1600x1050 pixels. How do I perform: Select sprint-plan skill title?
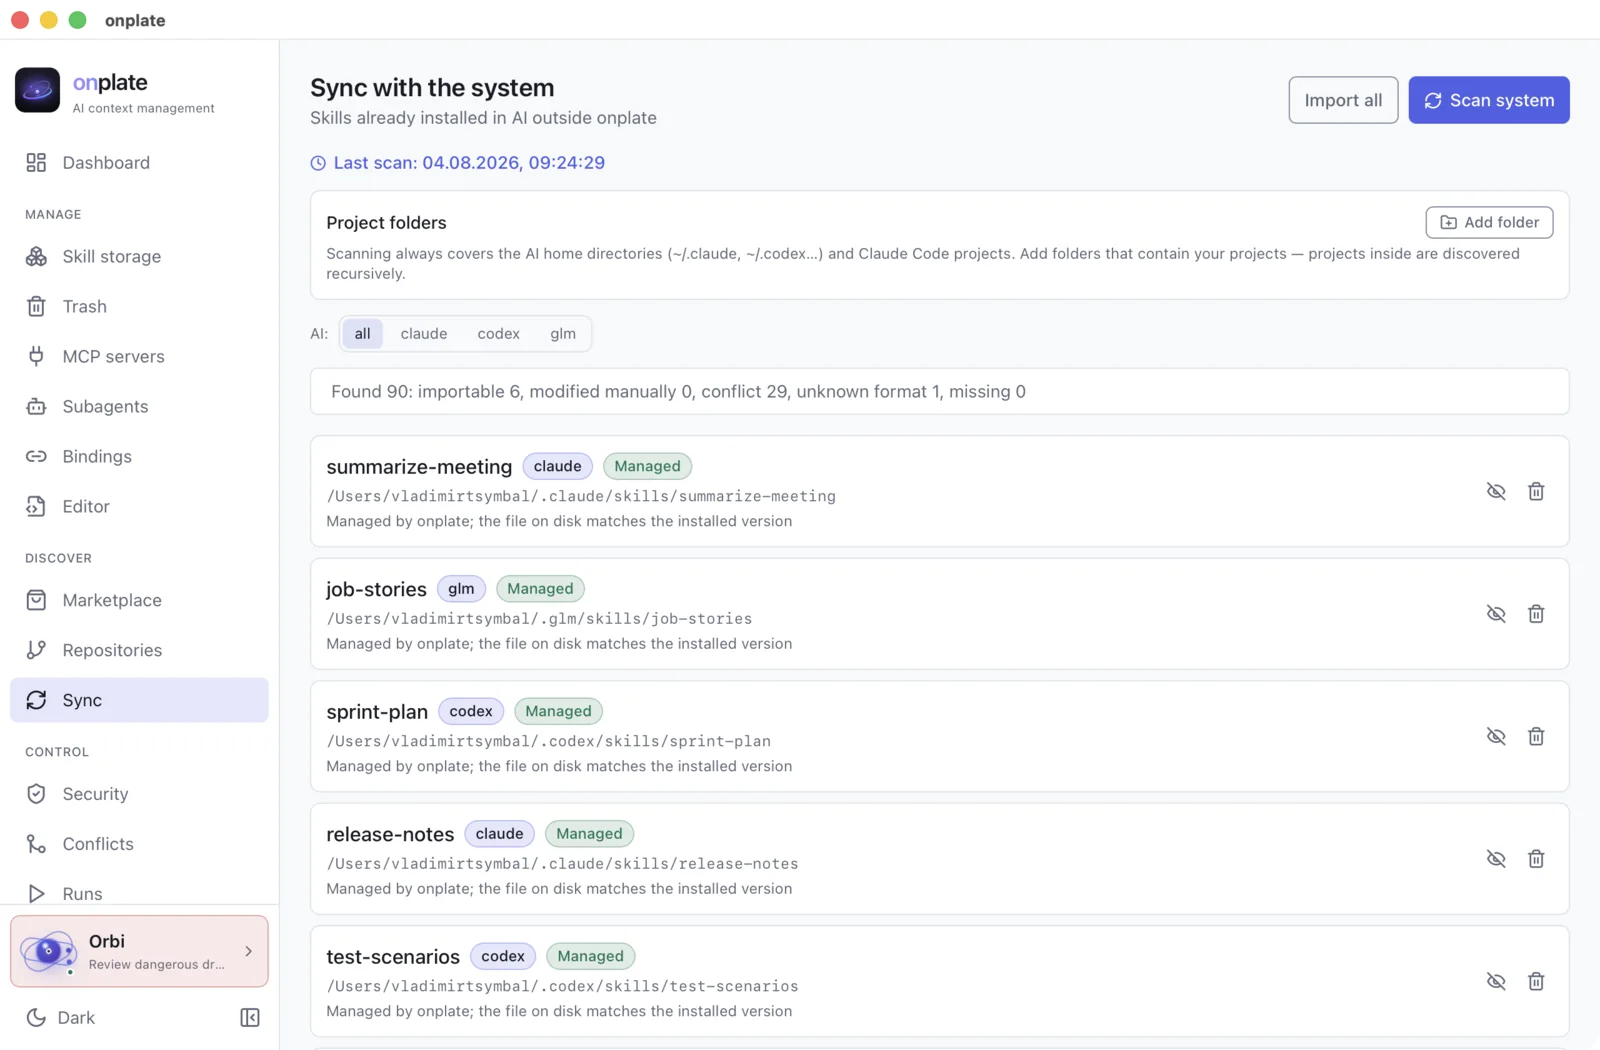pos(377,712)
